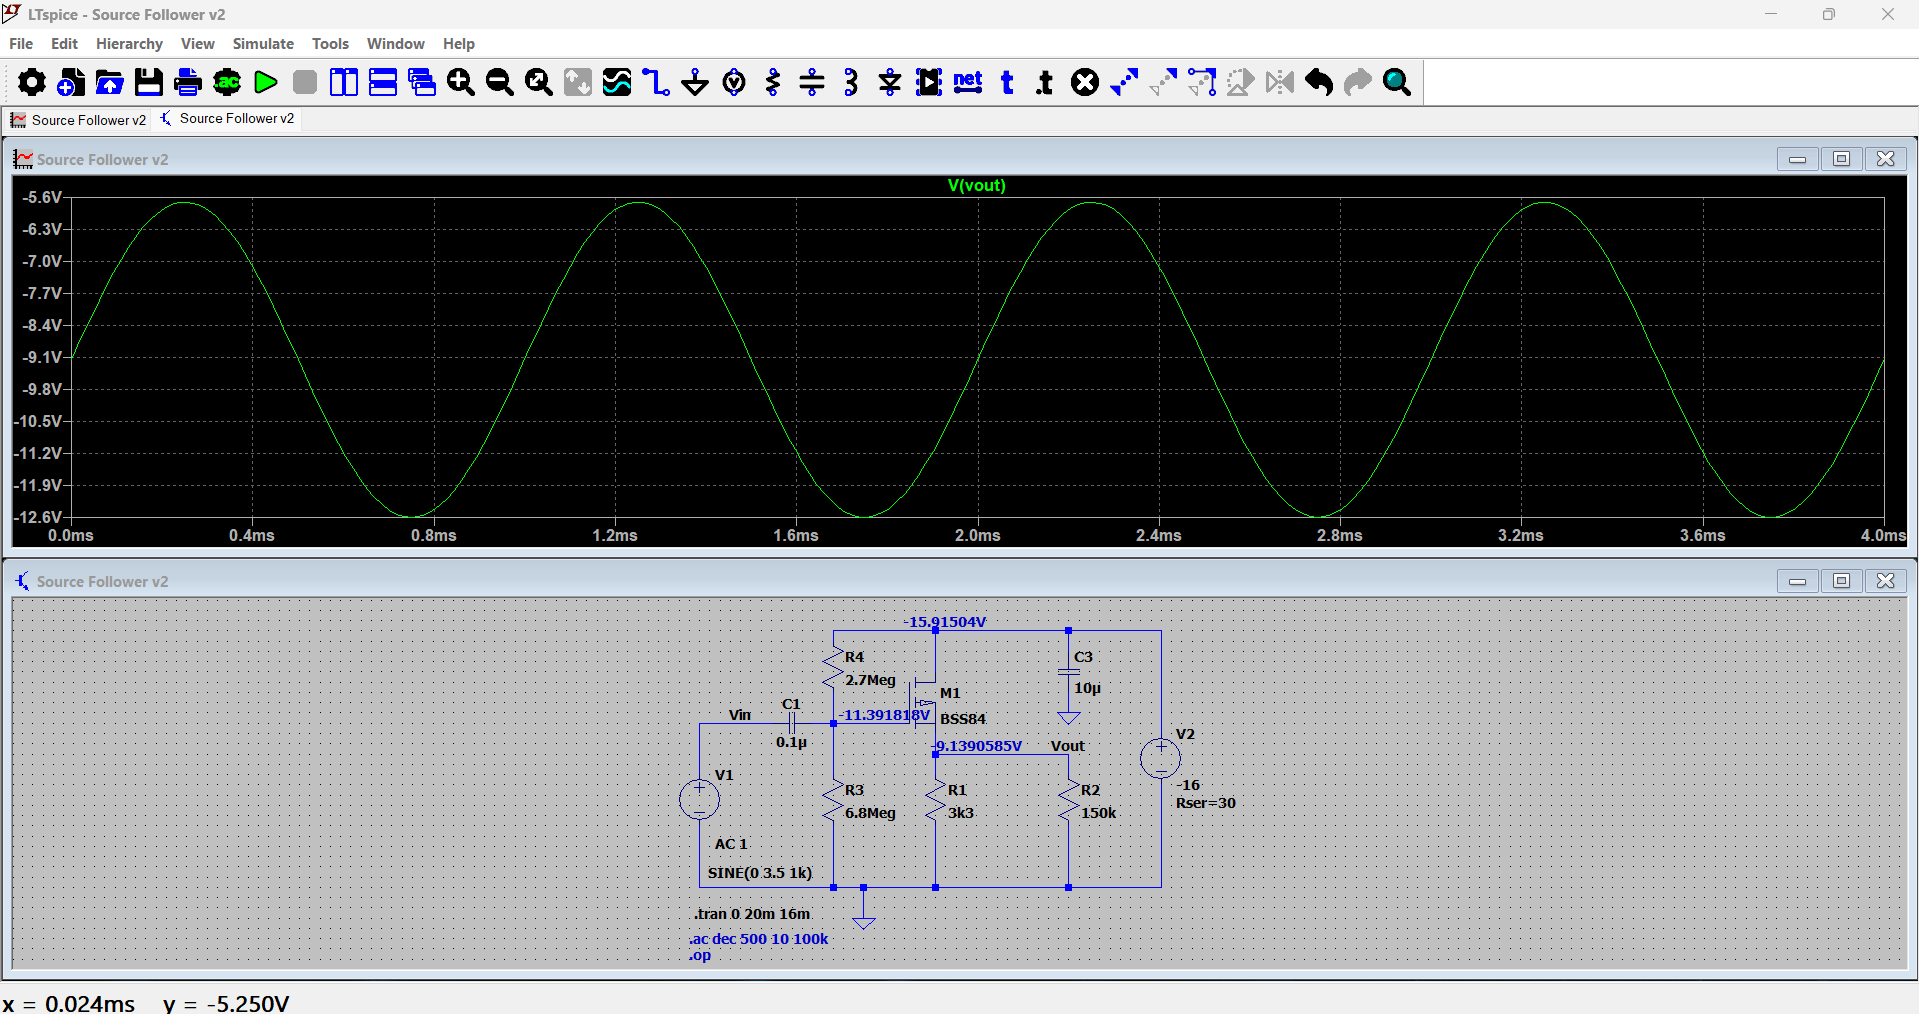Click the greyed Mirror tool icon
The width and height of the screenshot is (1919, 1014).
point(1280,82)
